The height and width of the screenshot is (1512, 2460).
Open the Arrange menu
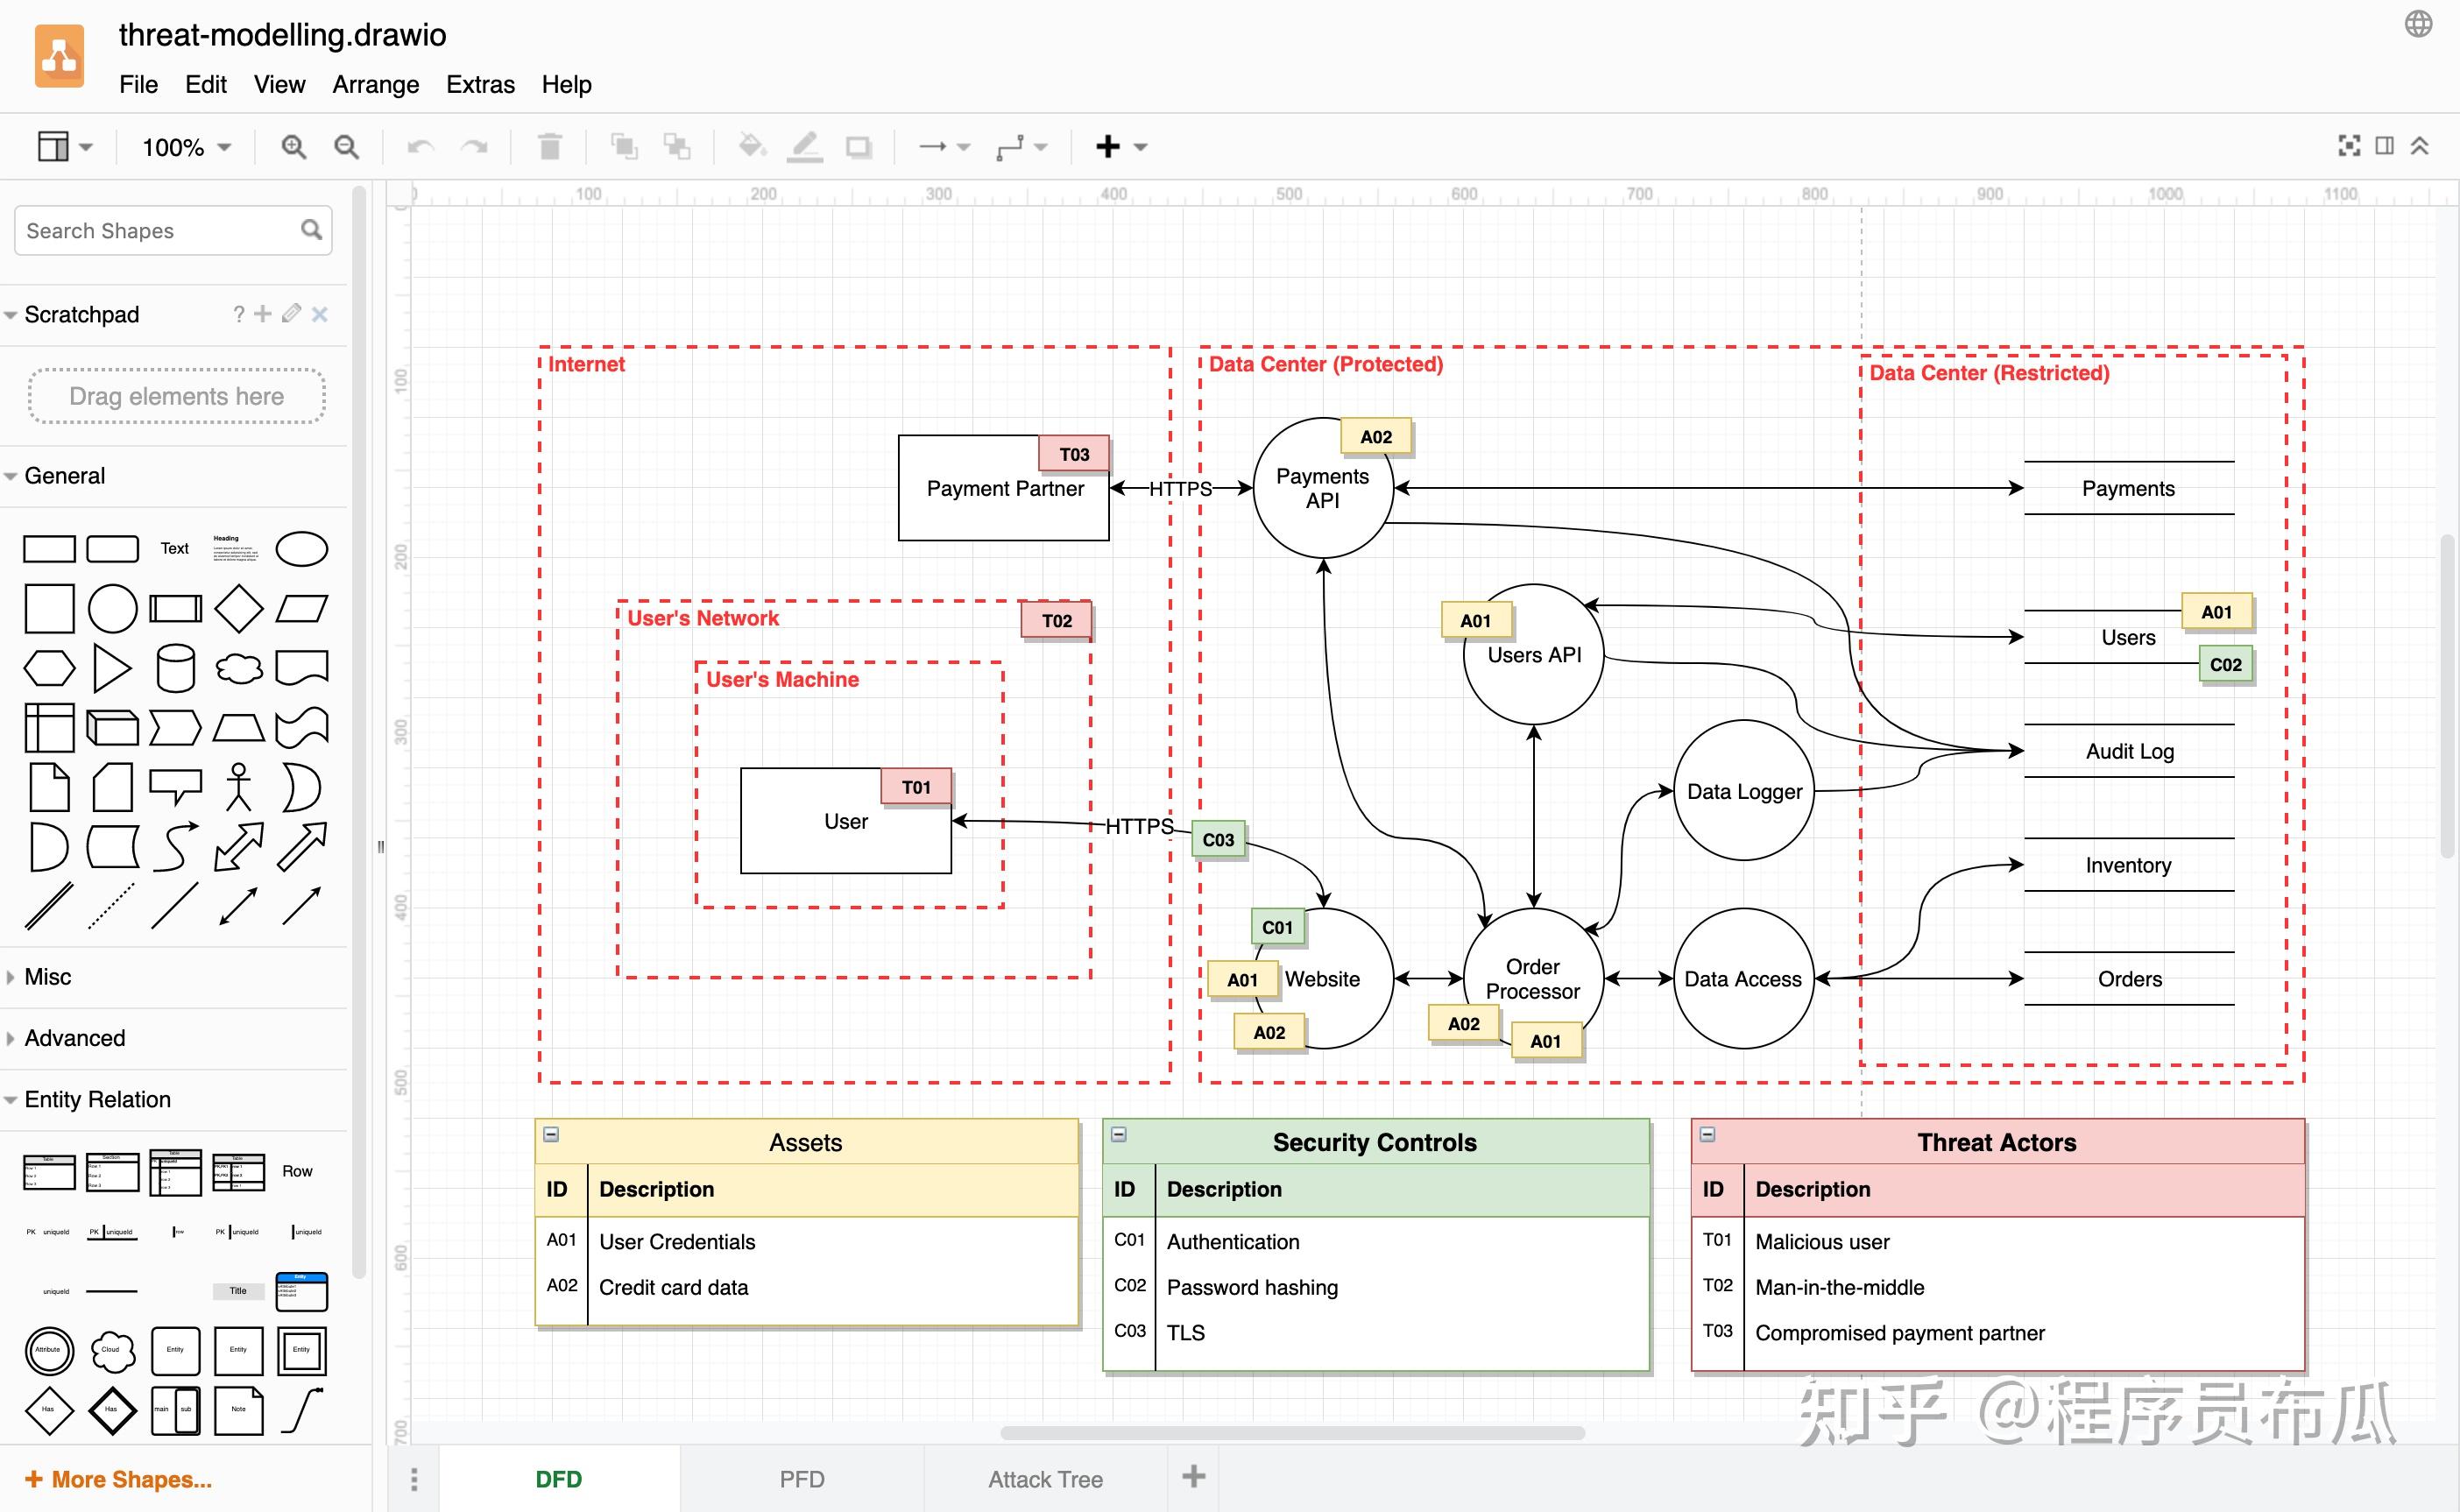coord(375,84)
